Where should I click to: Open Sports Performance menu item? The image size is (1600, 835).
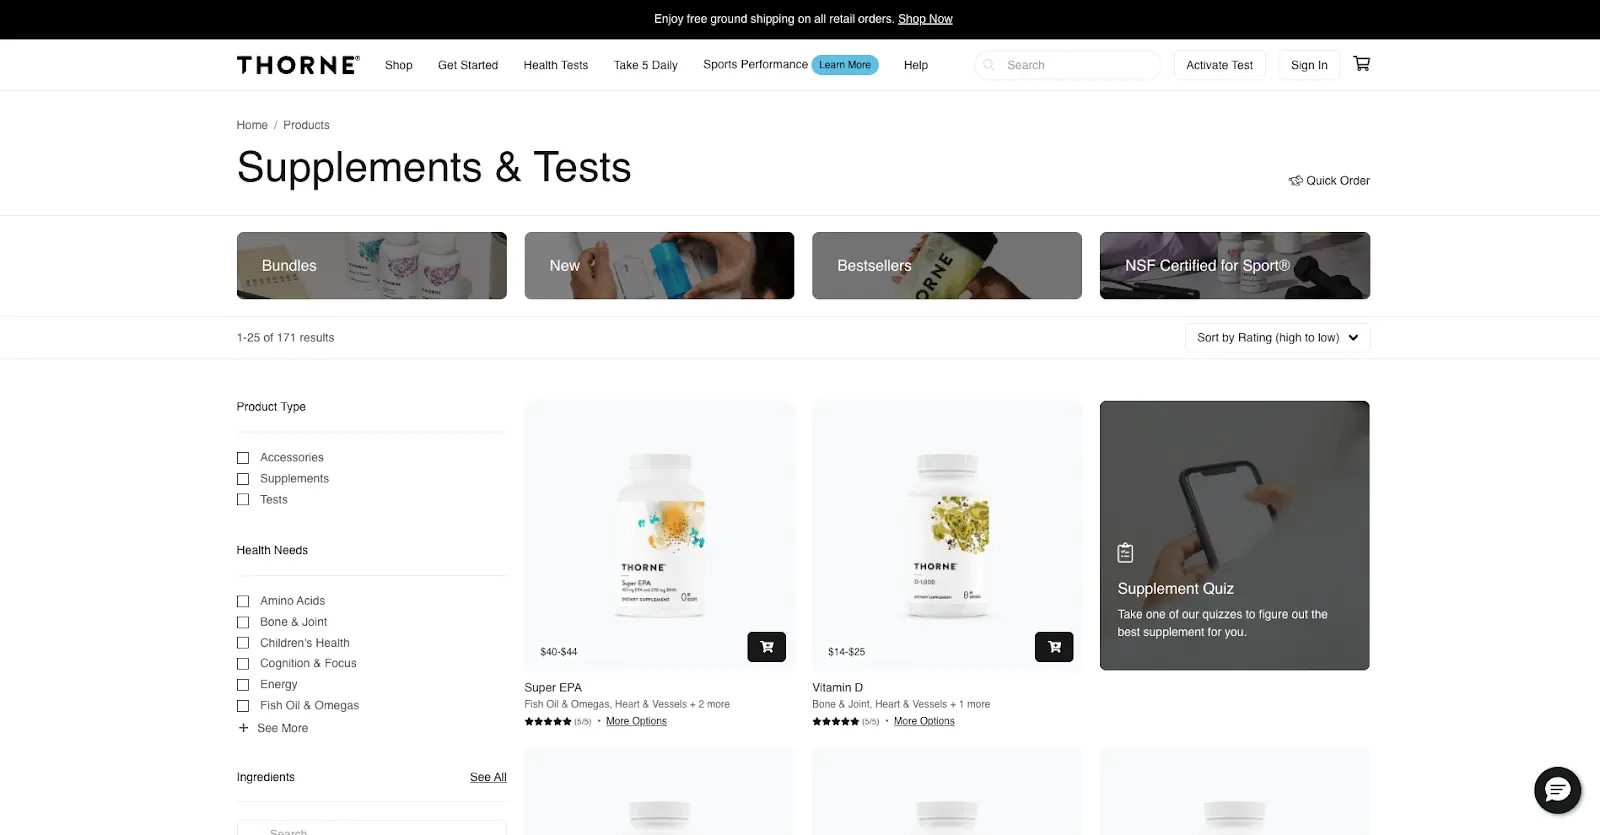tap(755, 64)
